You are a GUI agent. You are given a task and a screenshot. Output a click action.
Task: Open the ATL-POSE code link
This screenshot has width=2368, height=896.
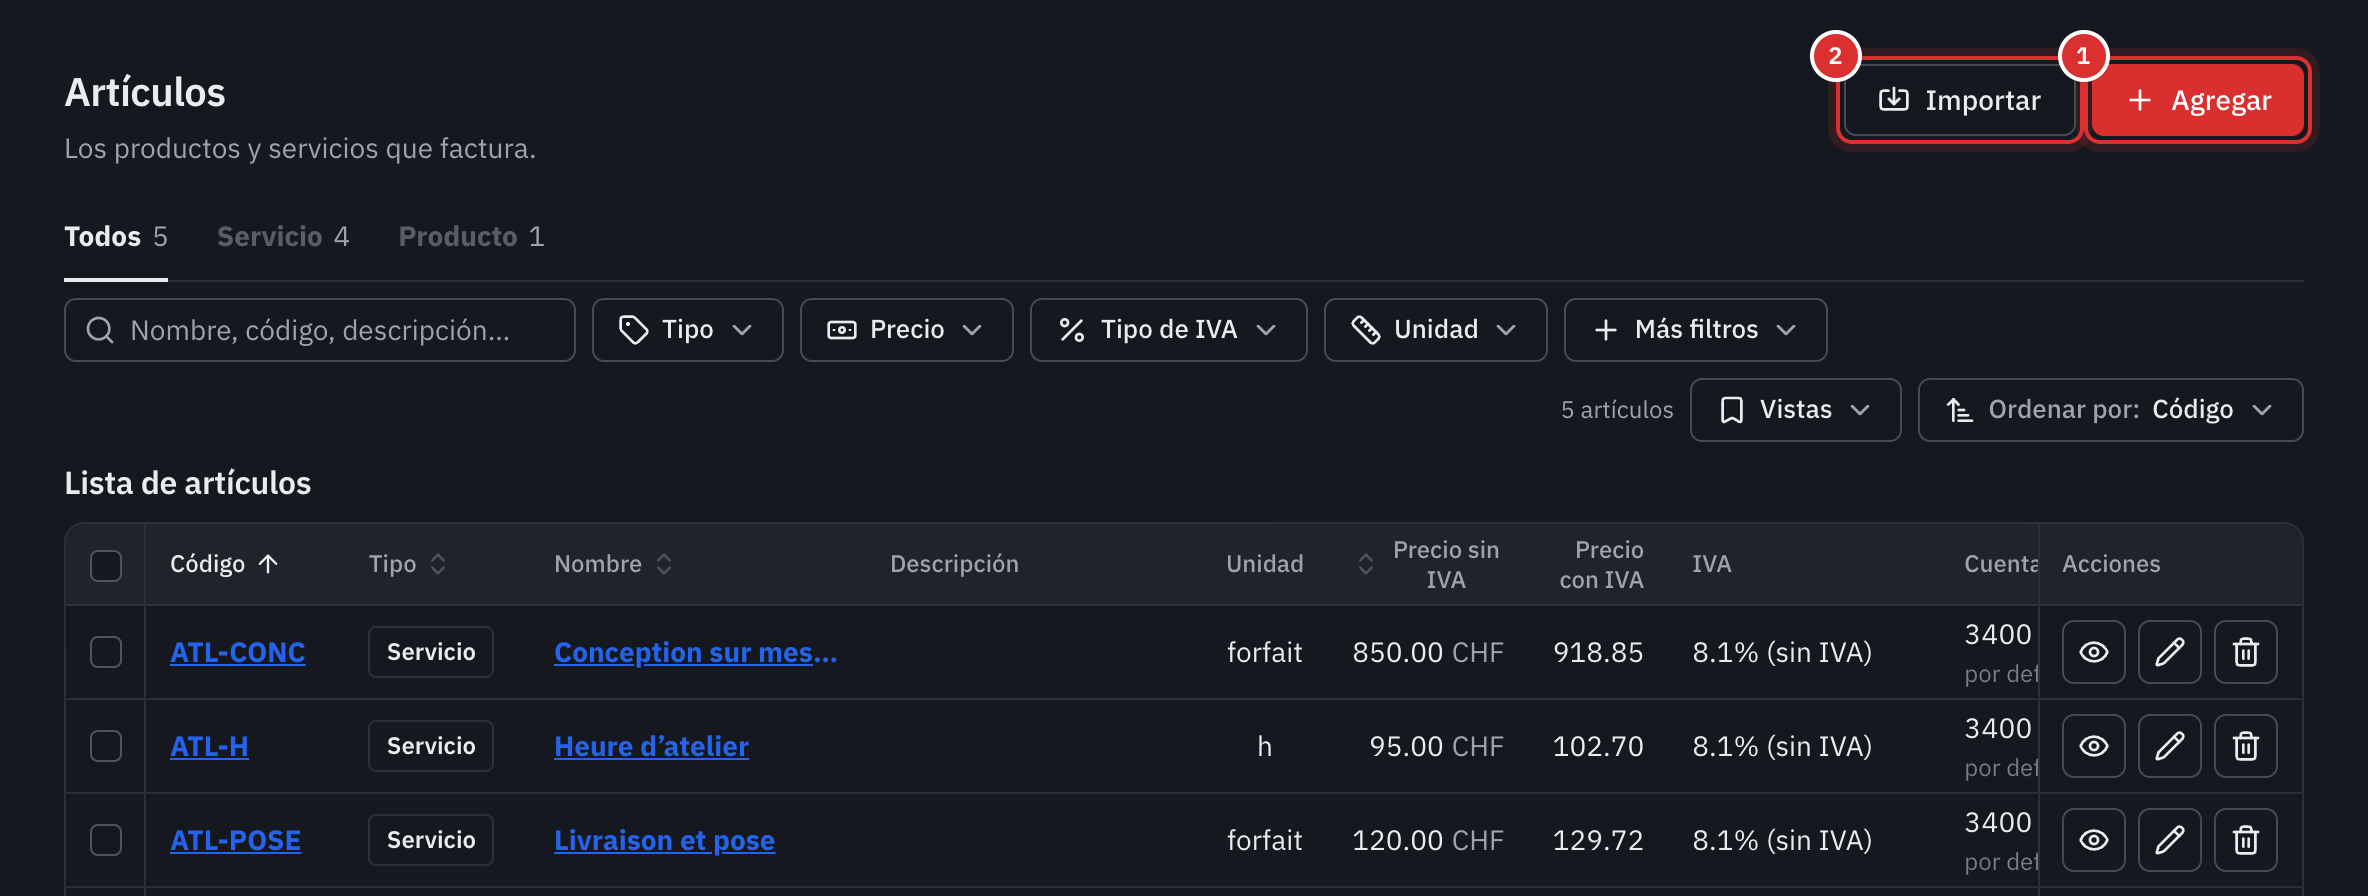pos(235,840)
